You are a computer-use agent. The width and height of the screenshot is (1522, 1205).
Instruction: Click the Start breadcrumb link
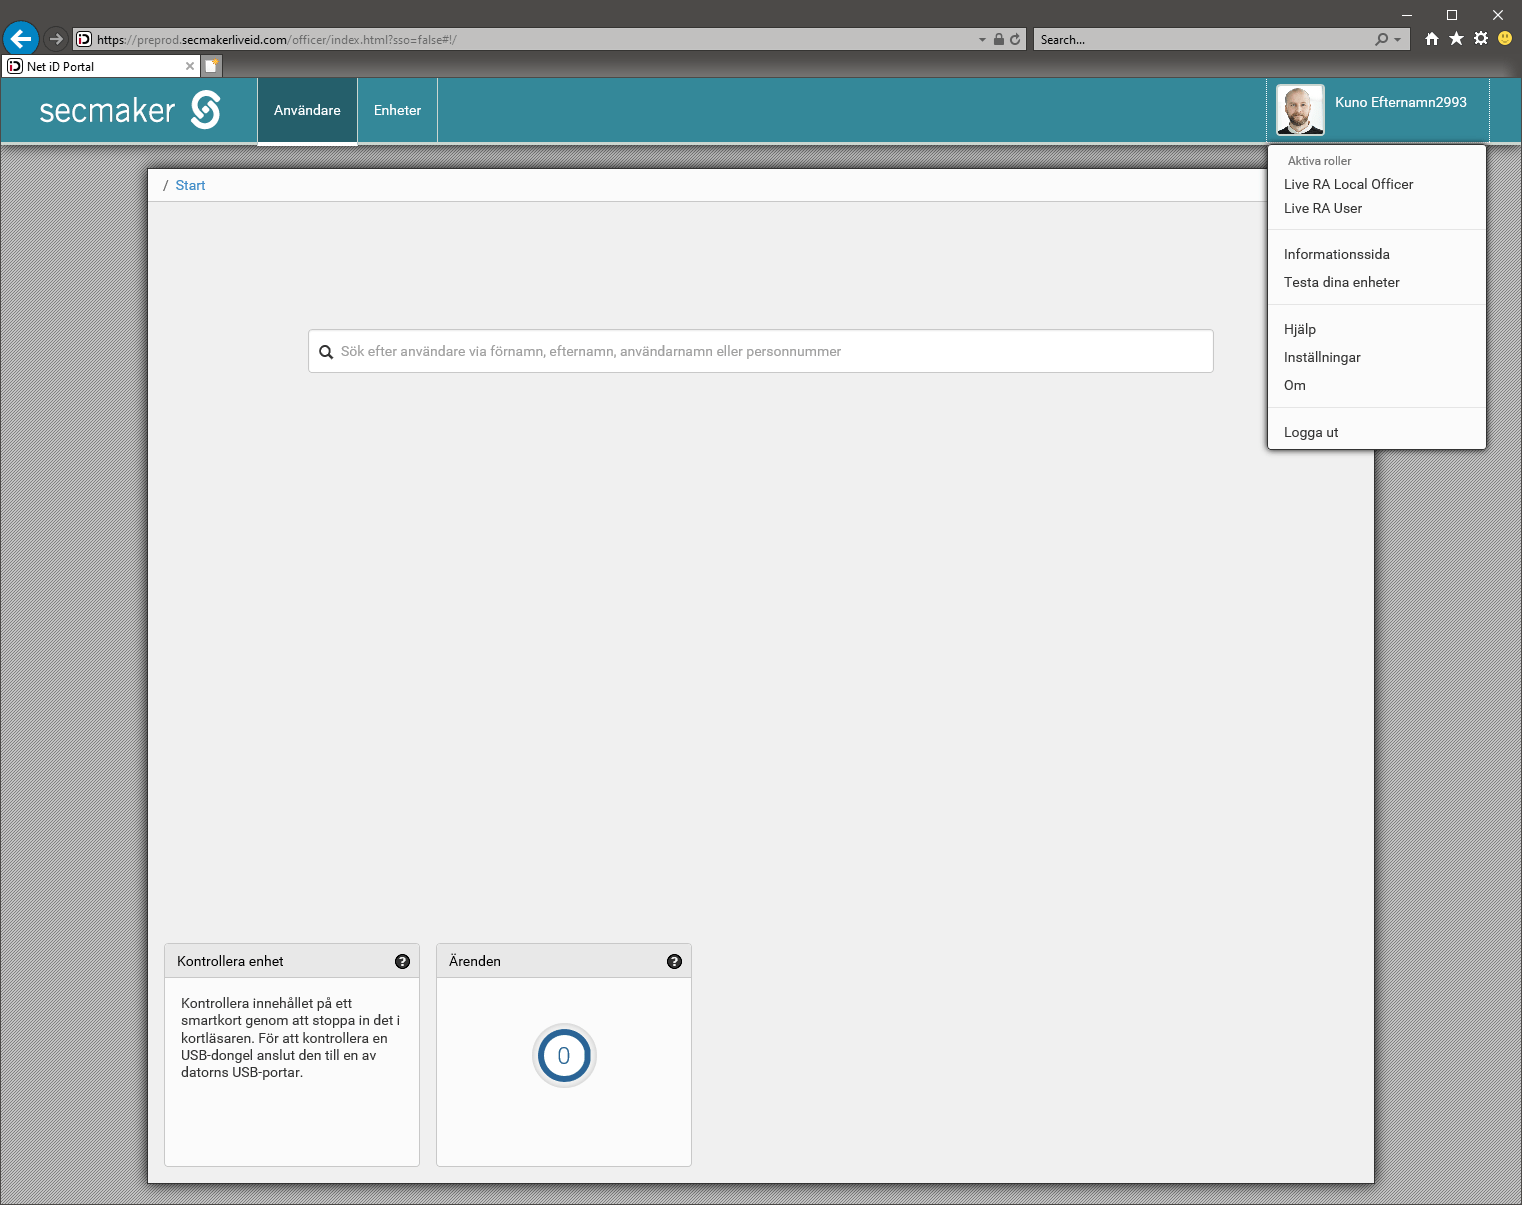[x=190, y=185]
